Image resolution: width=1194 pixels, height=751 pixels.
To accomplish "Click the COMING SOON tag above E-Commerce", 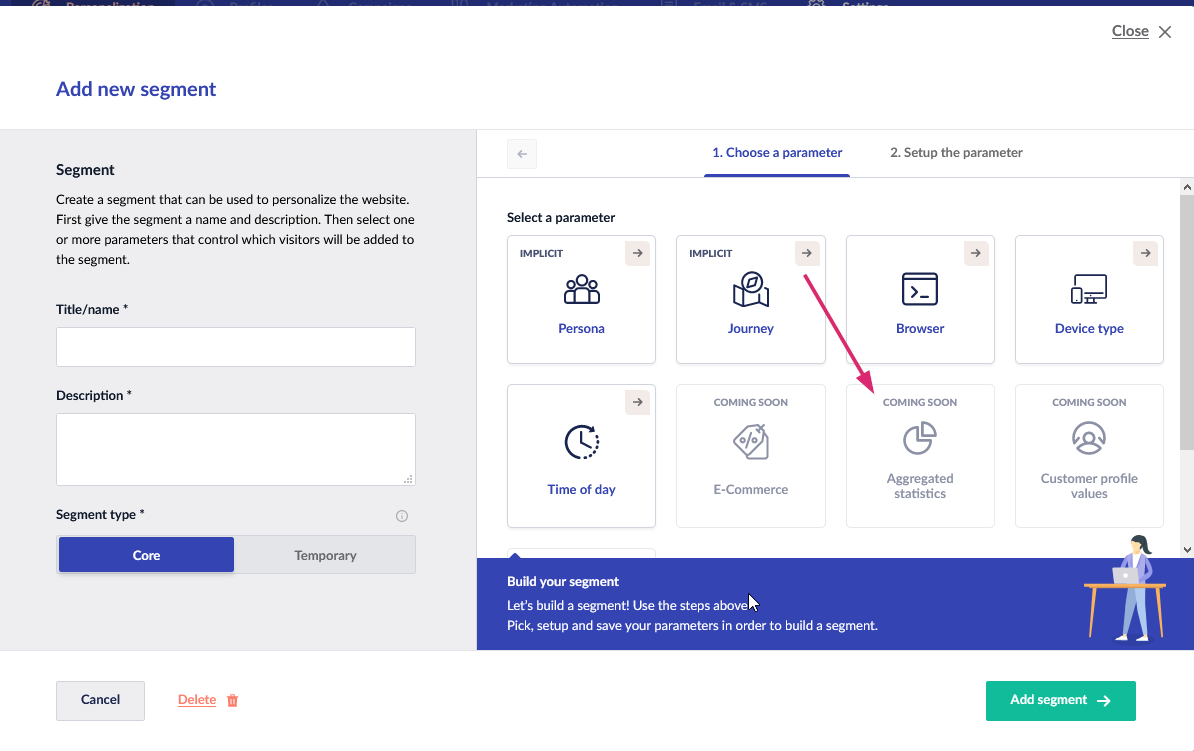I will tap(751, 402).
